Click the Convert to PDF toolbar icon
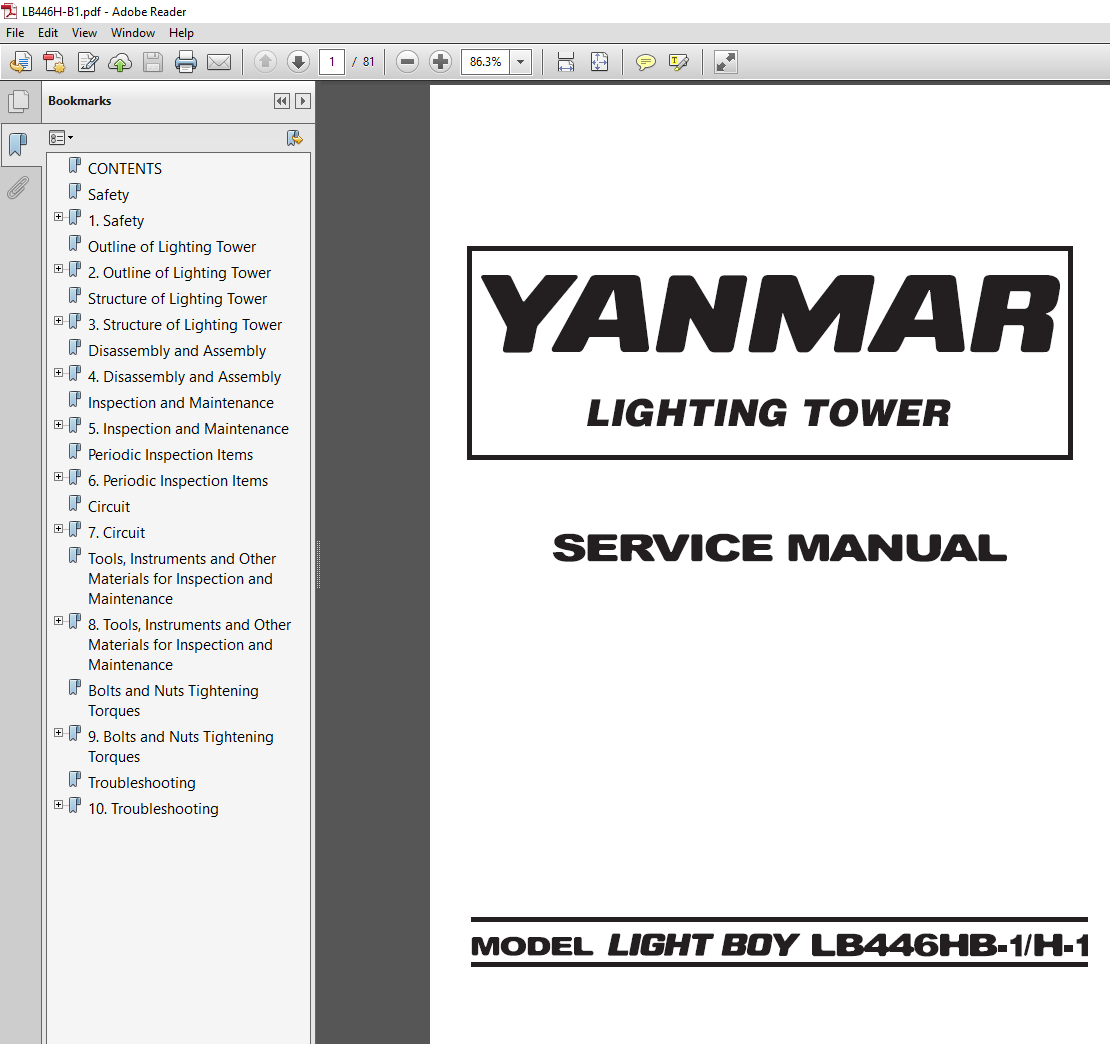 (x=54, y=62)
